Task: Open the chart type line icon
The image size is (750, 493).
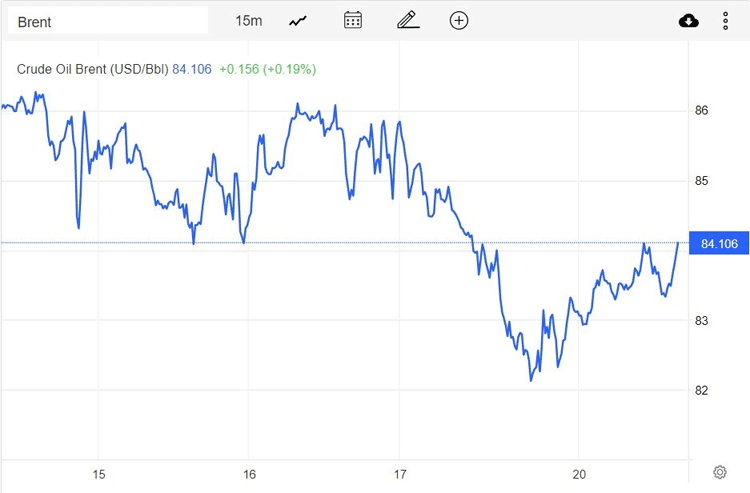Action: 298,21
